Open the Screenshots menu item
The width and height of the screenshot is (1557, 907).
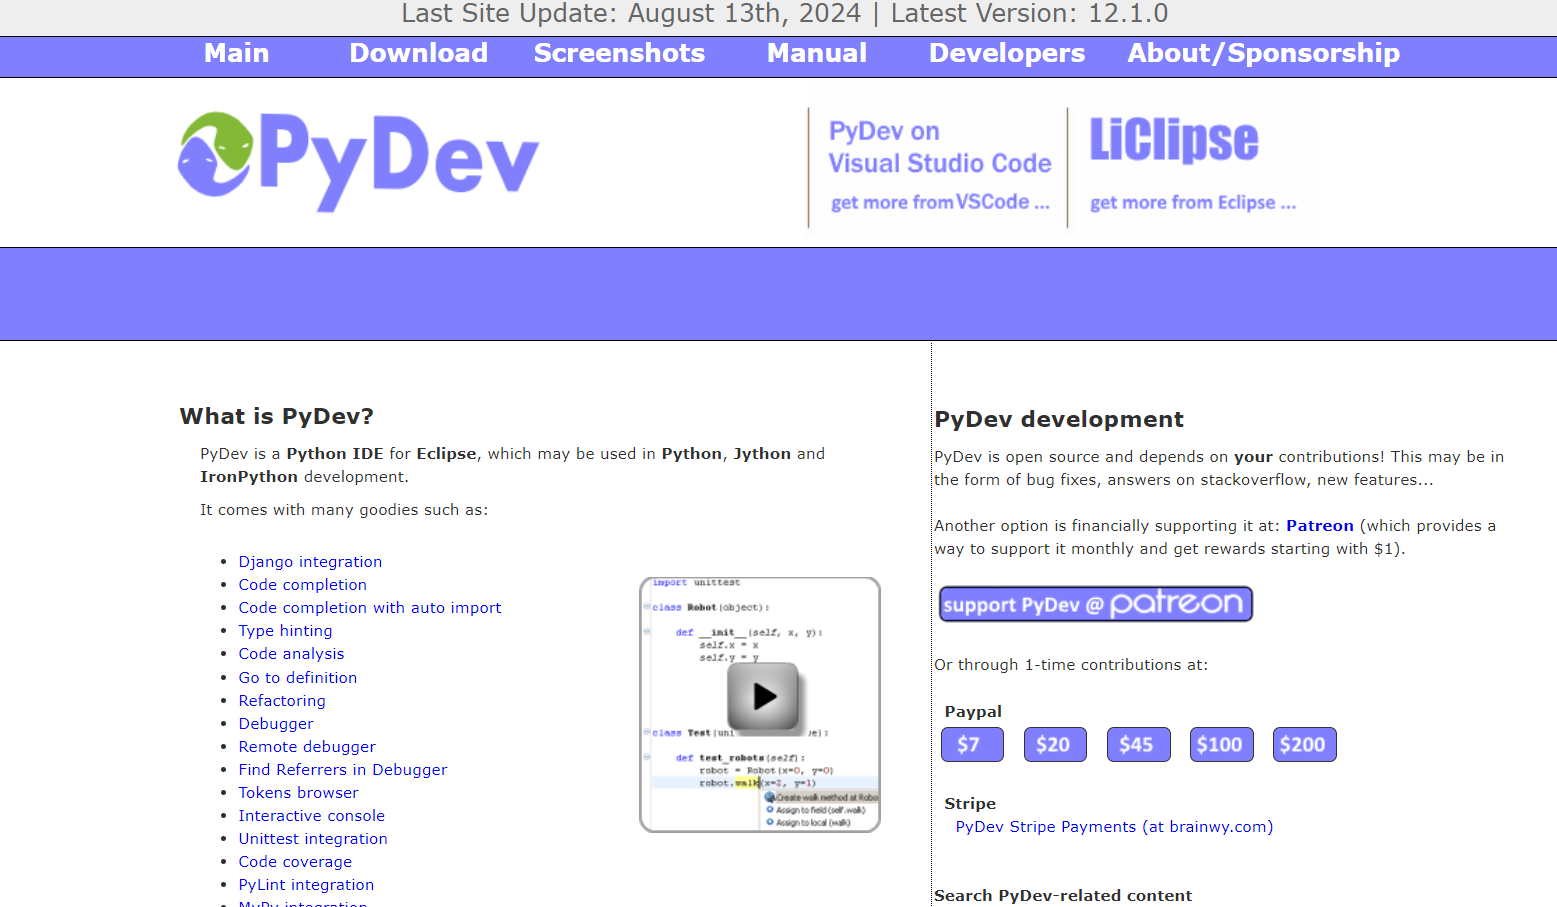pyautogui.click(x=619, y=53)
